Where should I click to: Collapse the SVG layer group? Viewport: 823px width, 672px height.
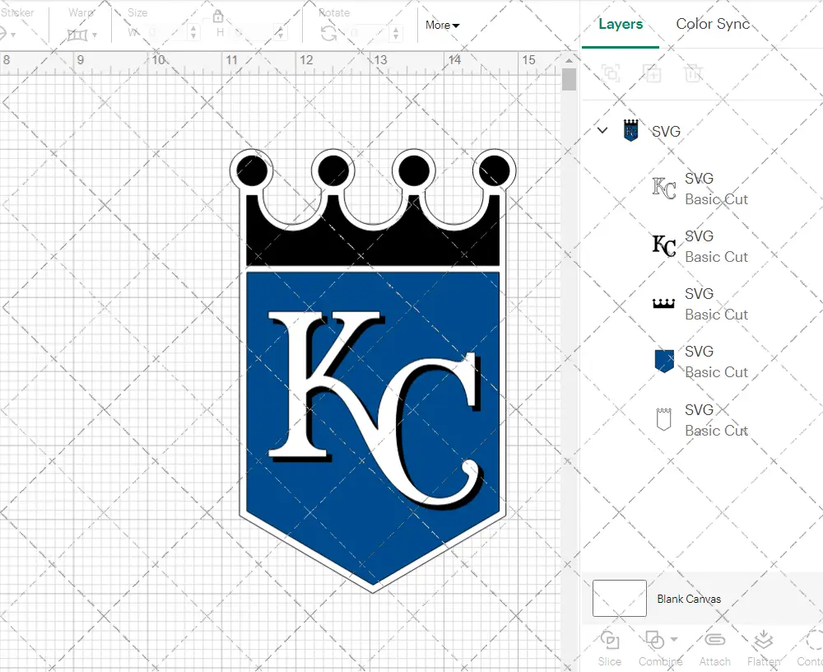[602, 130]
